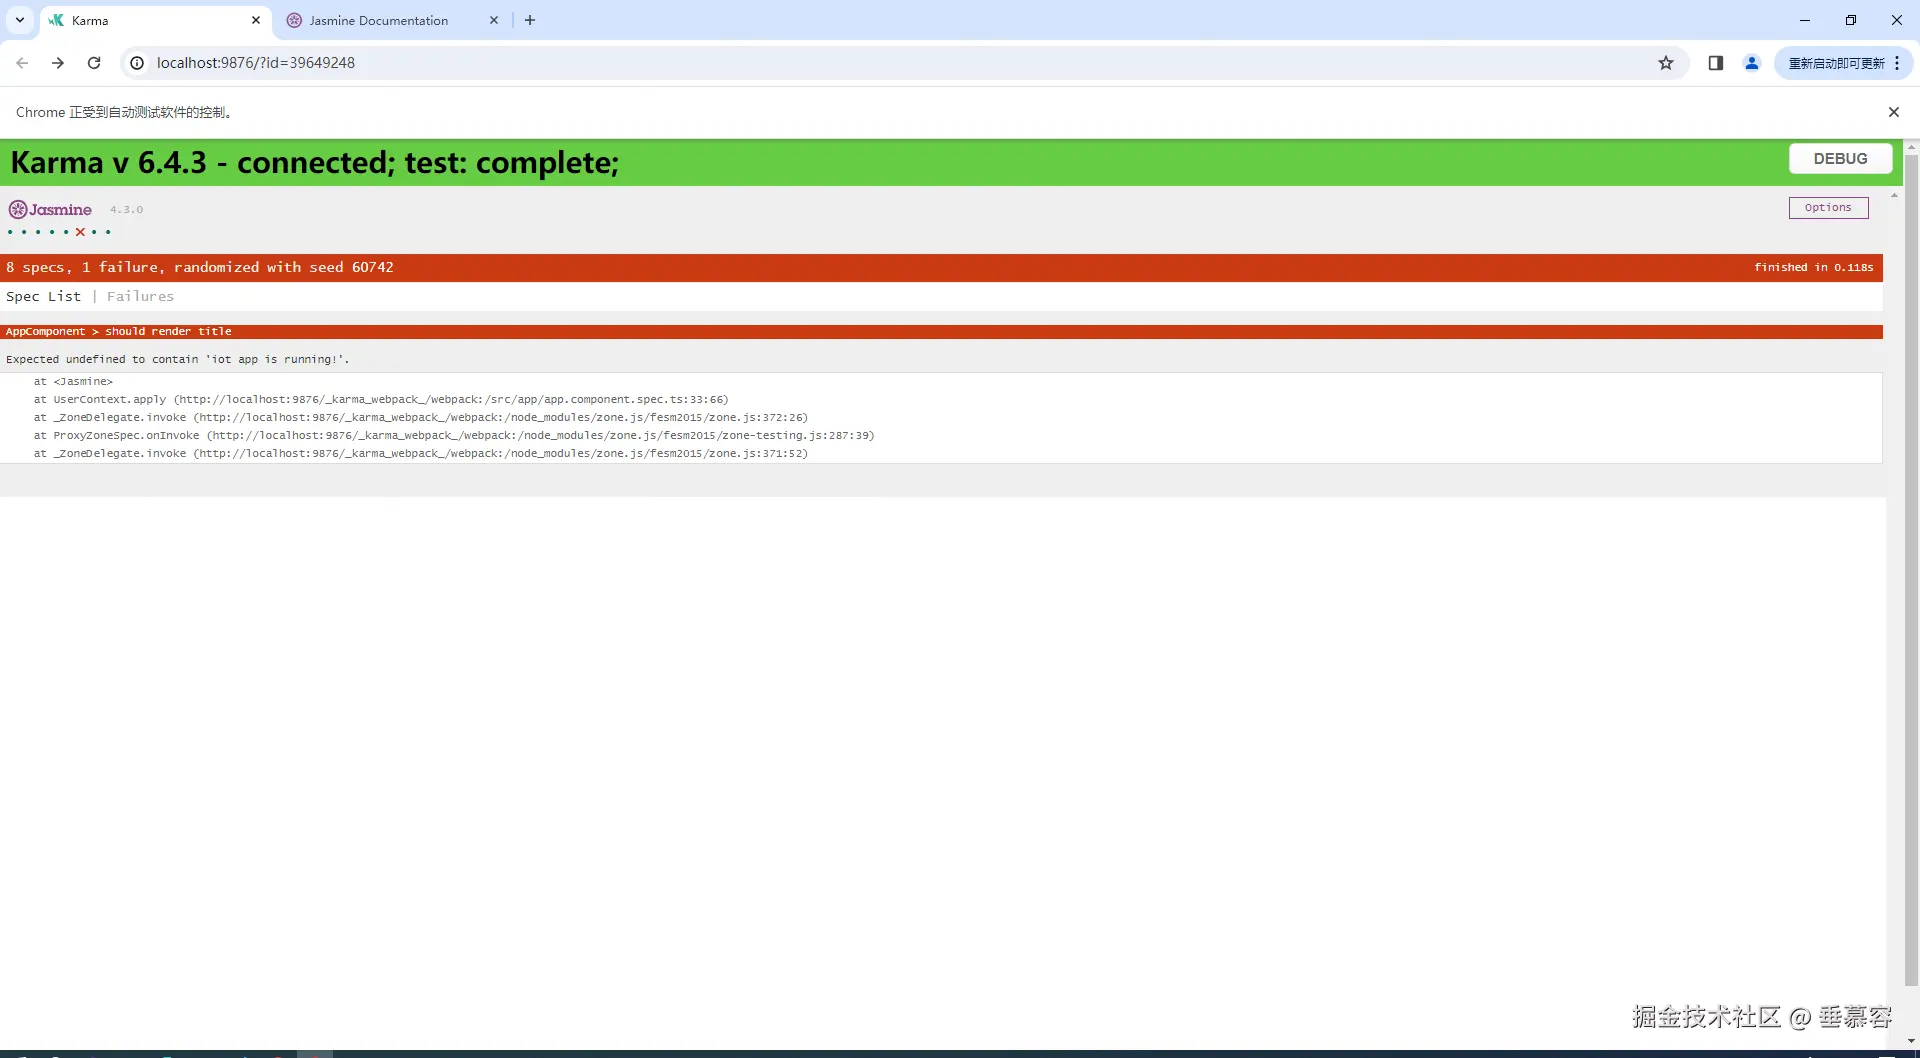
Task: Restore down the Chrome window
Action: coord(1851,20)
